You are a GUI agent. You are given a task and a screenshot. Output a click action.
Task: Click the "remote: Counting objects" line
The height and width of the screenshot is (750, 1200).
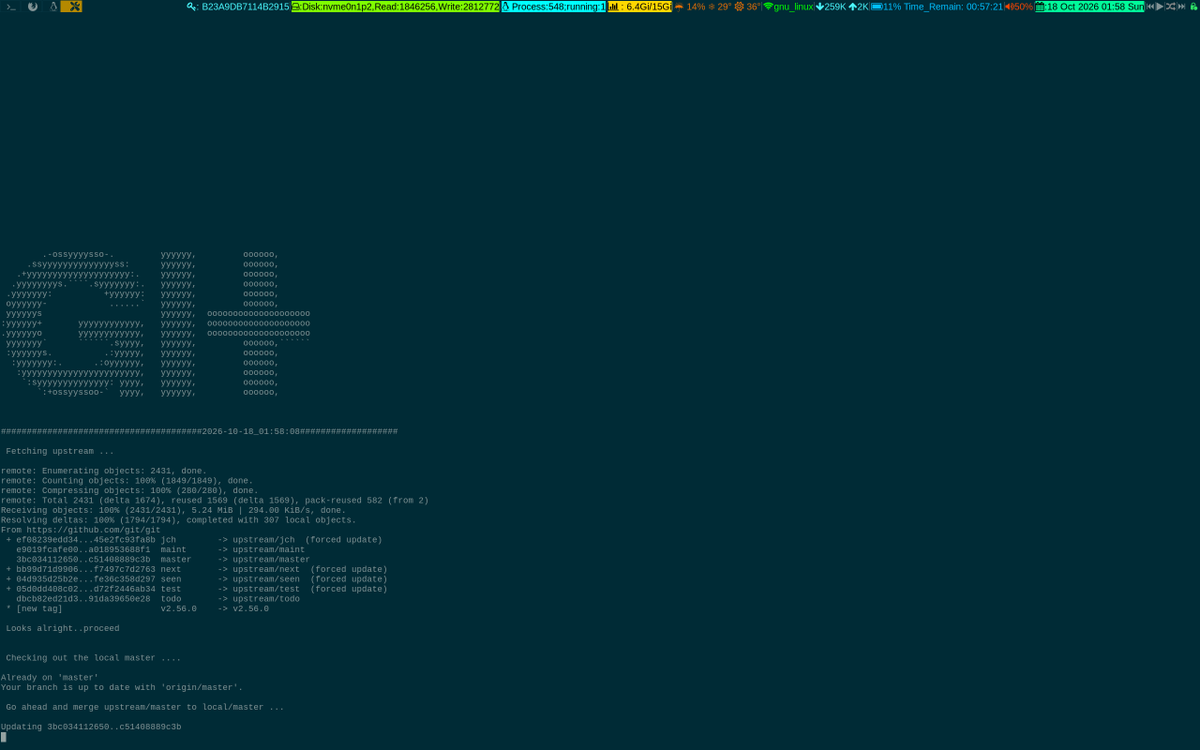127,481
